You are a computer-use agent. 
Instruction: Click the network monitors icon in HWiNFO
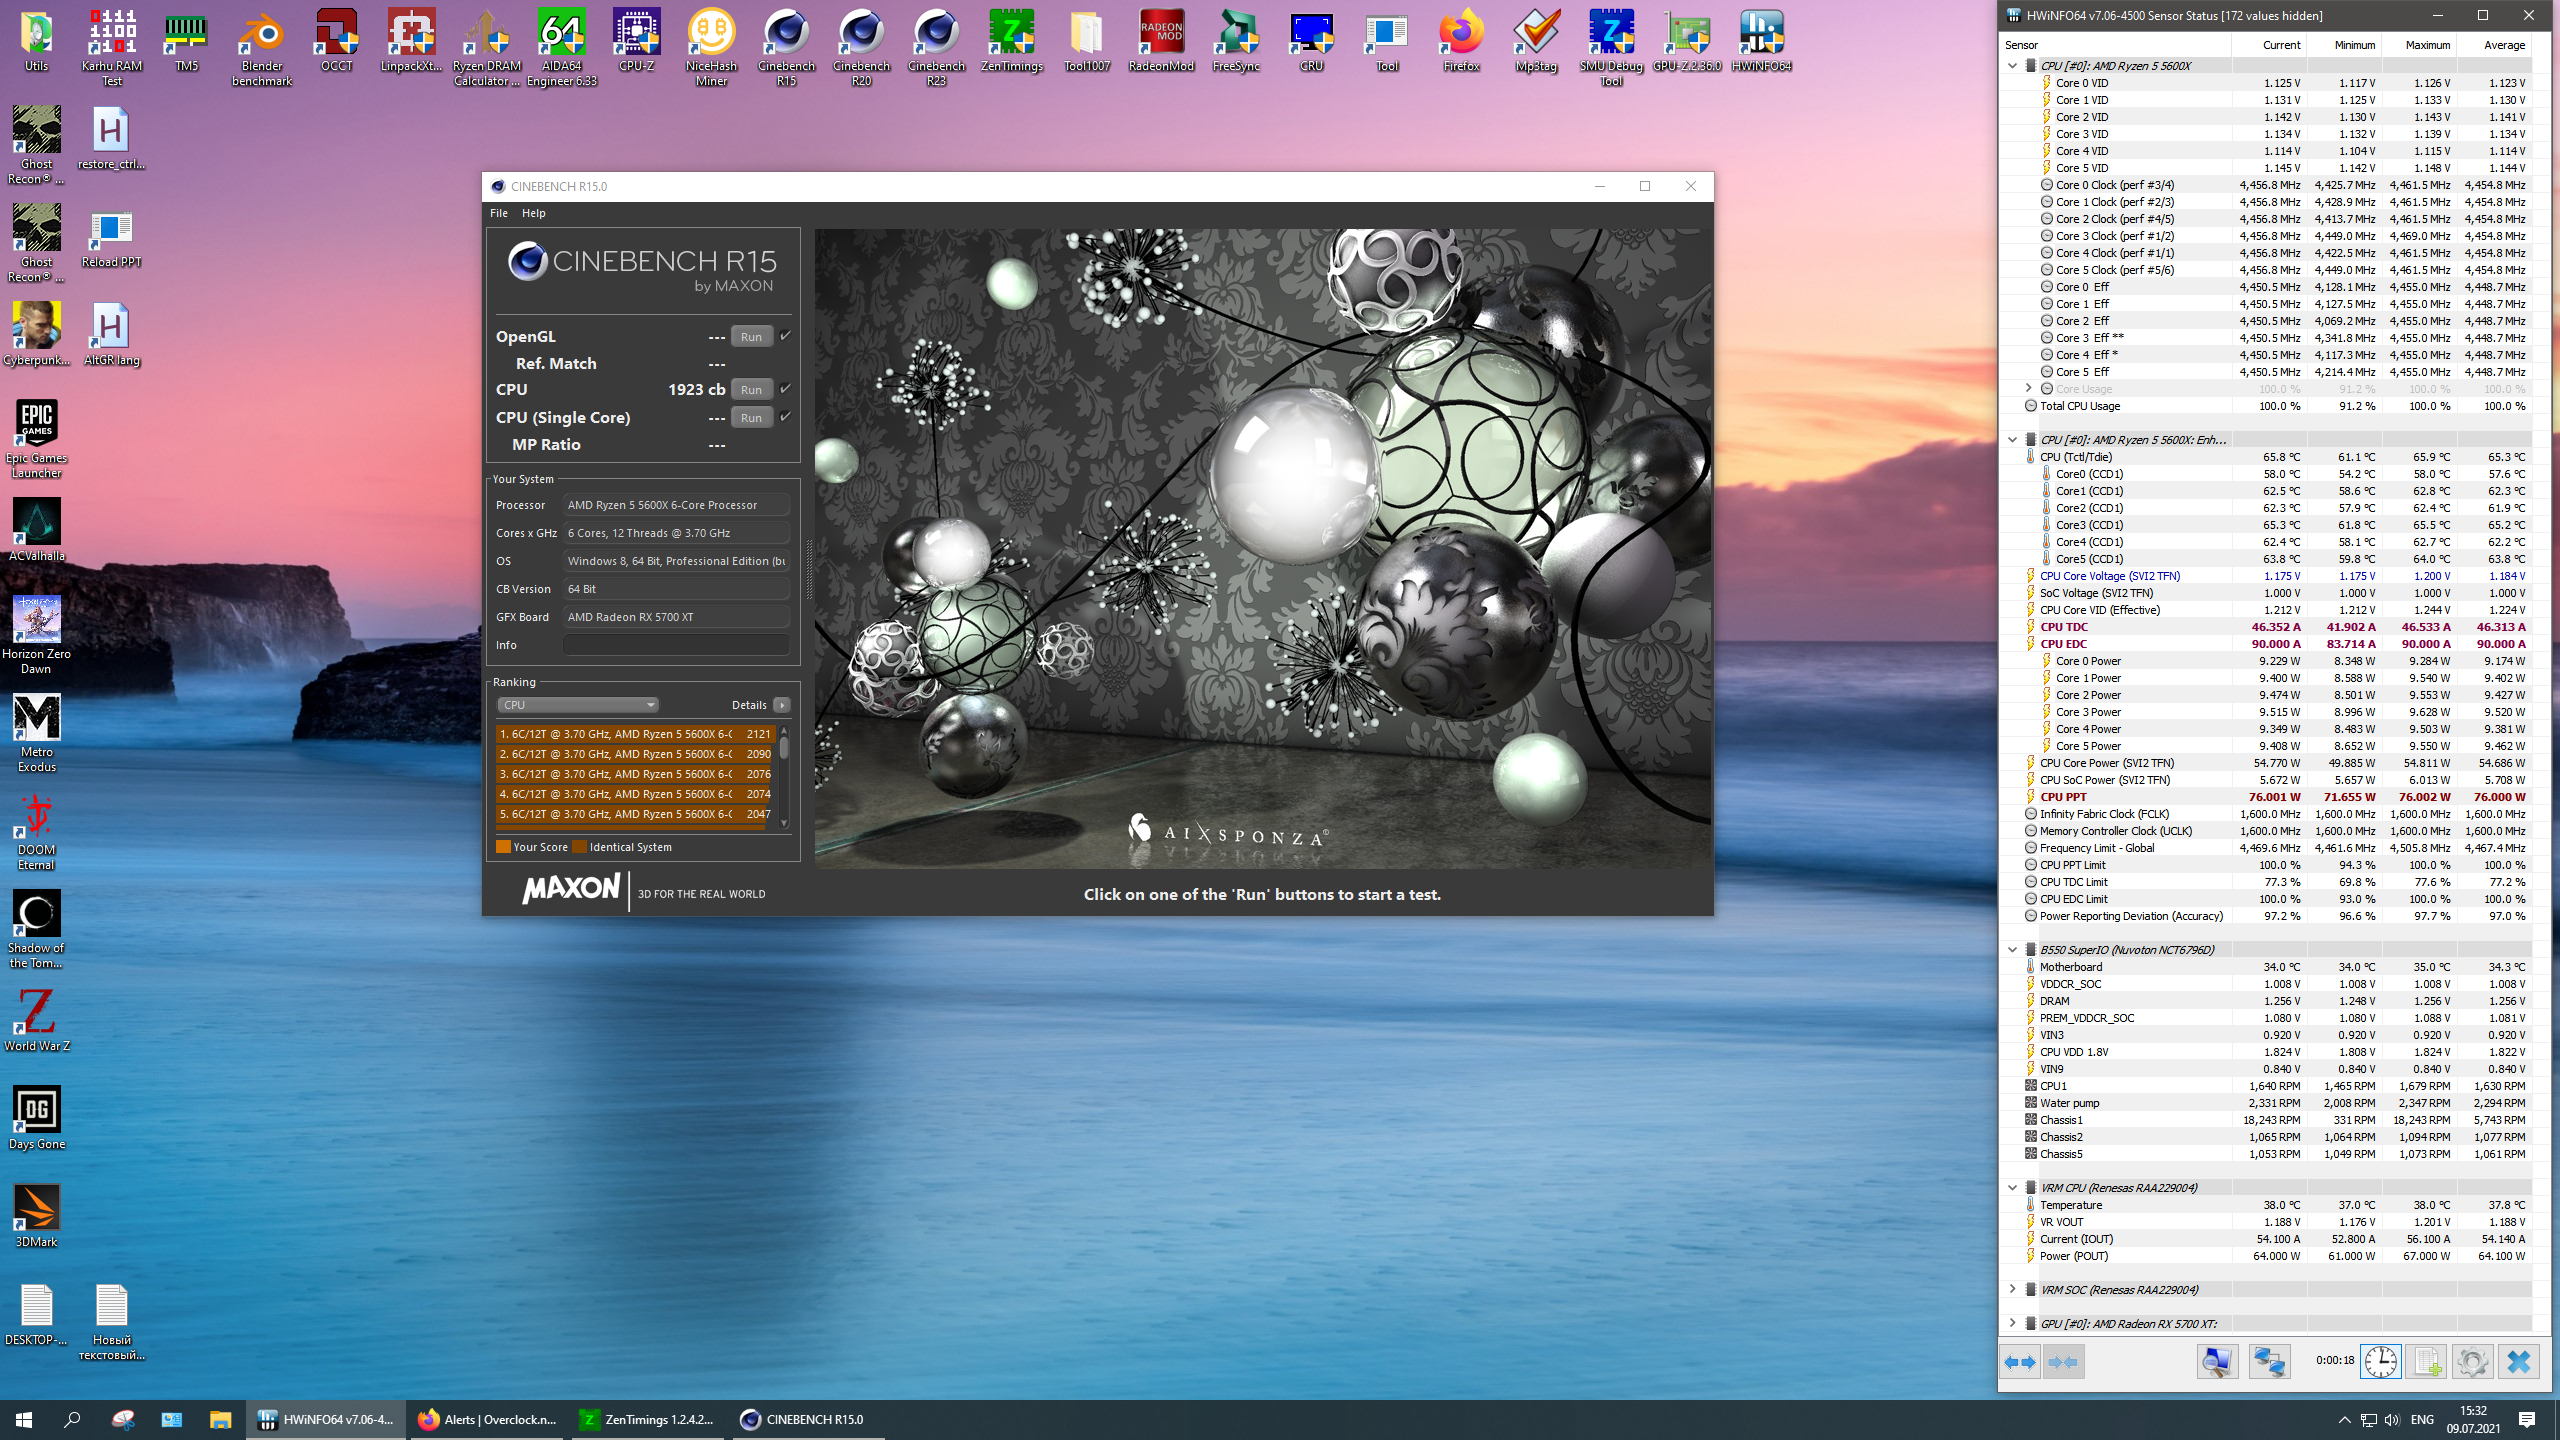point(2269,1362)
